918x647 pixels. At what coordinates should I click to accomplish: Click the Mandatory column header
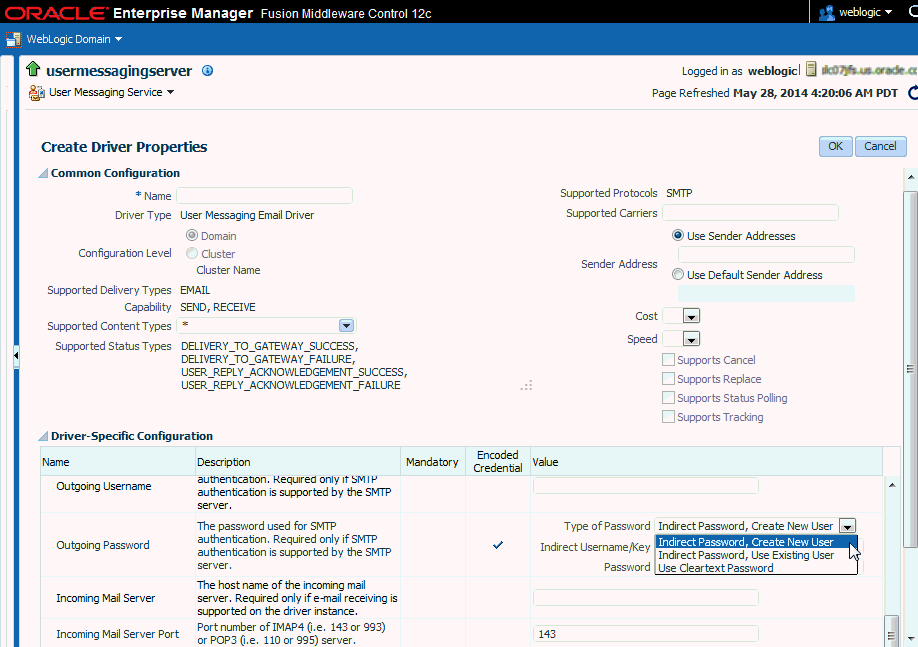tap(433, 462)
